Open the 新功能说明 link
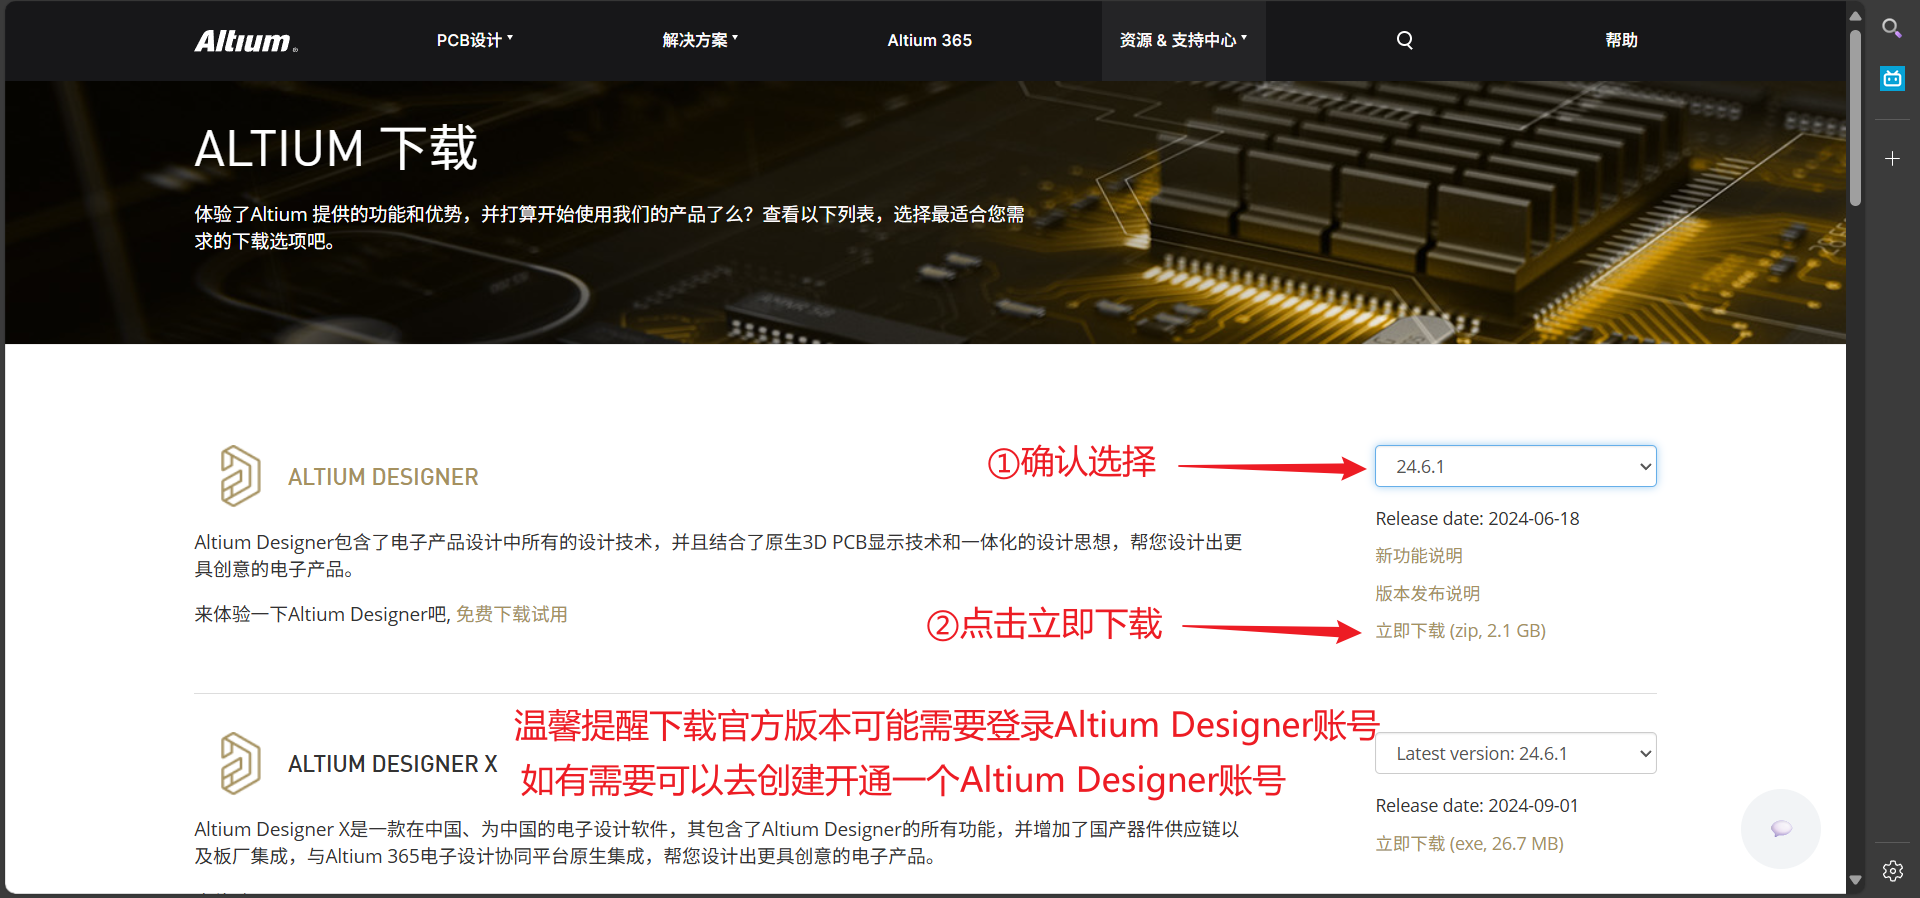This screenshot has height=898, width=1920. [x=1418, y=556]
